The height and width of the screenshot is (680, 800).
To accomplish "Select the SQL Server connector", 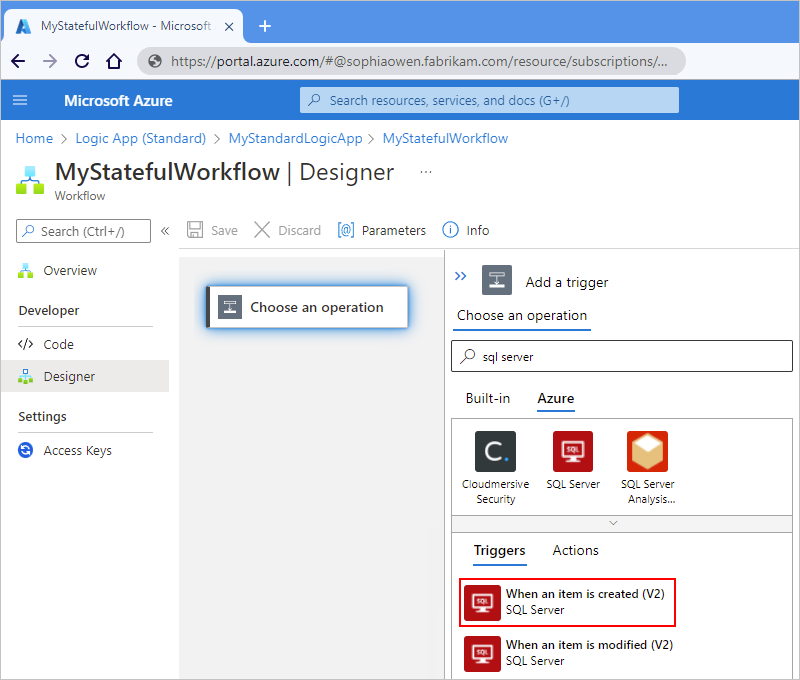I will [x=573, y=460].
